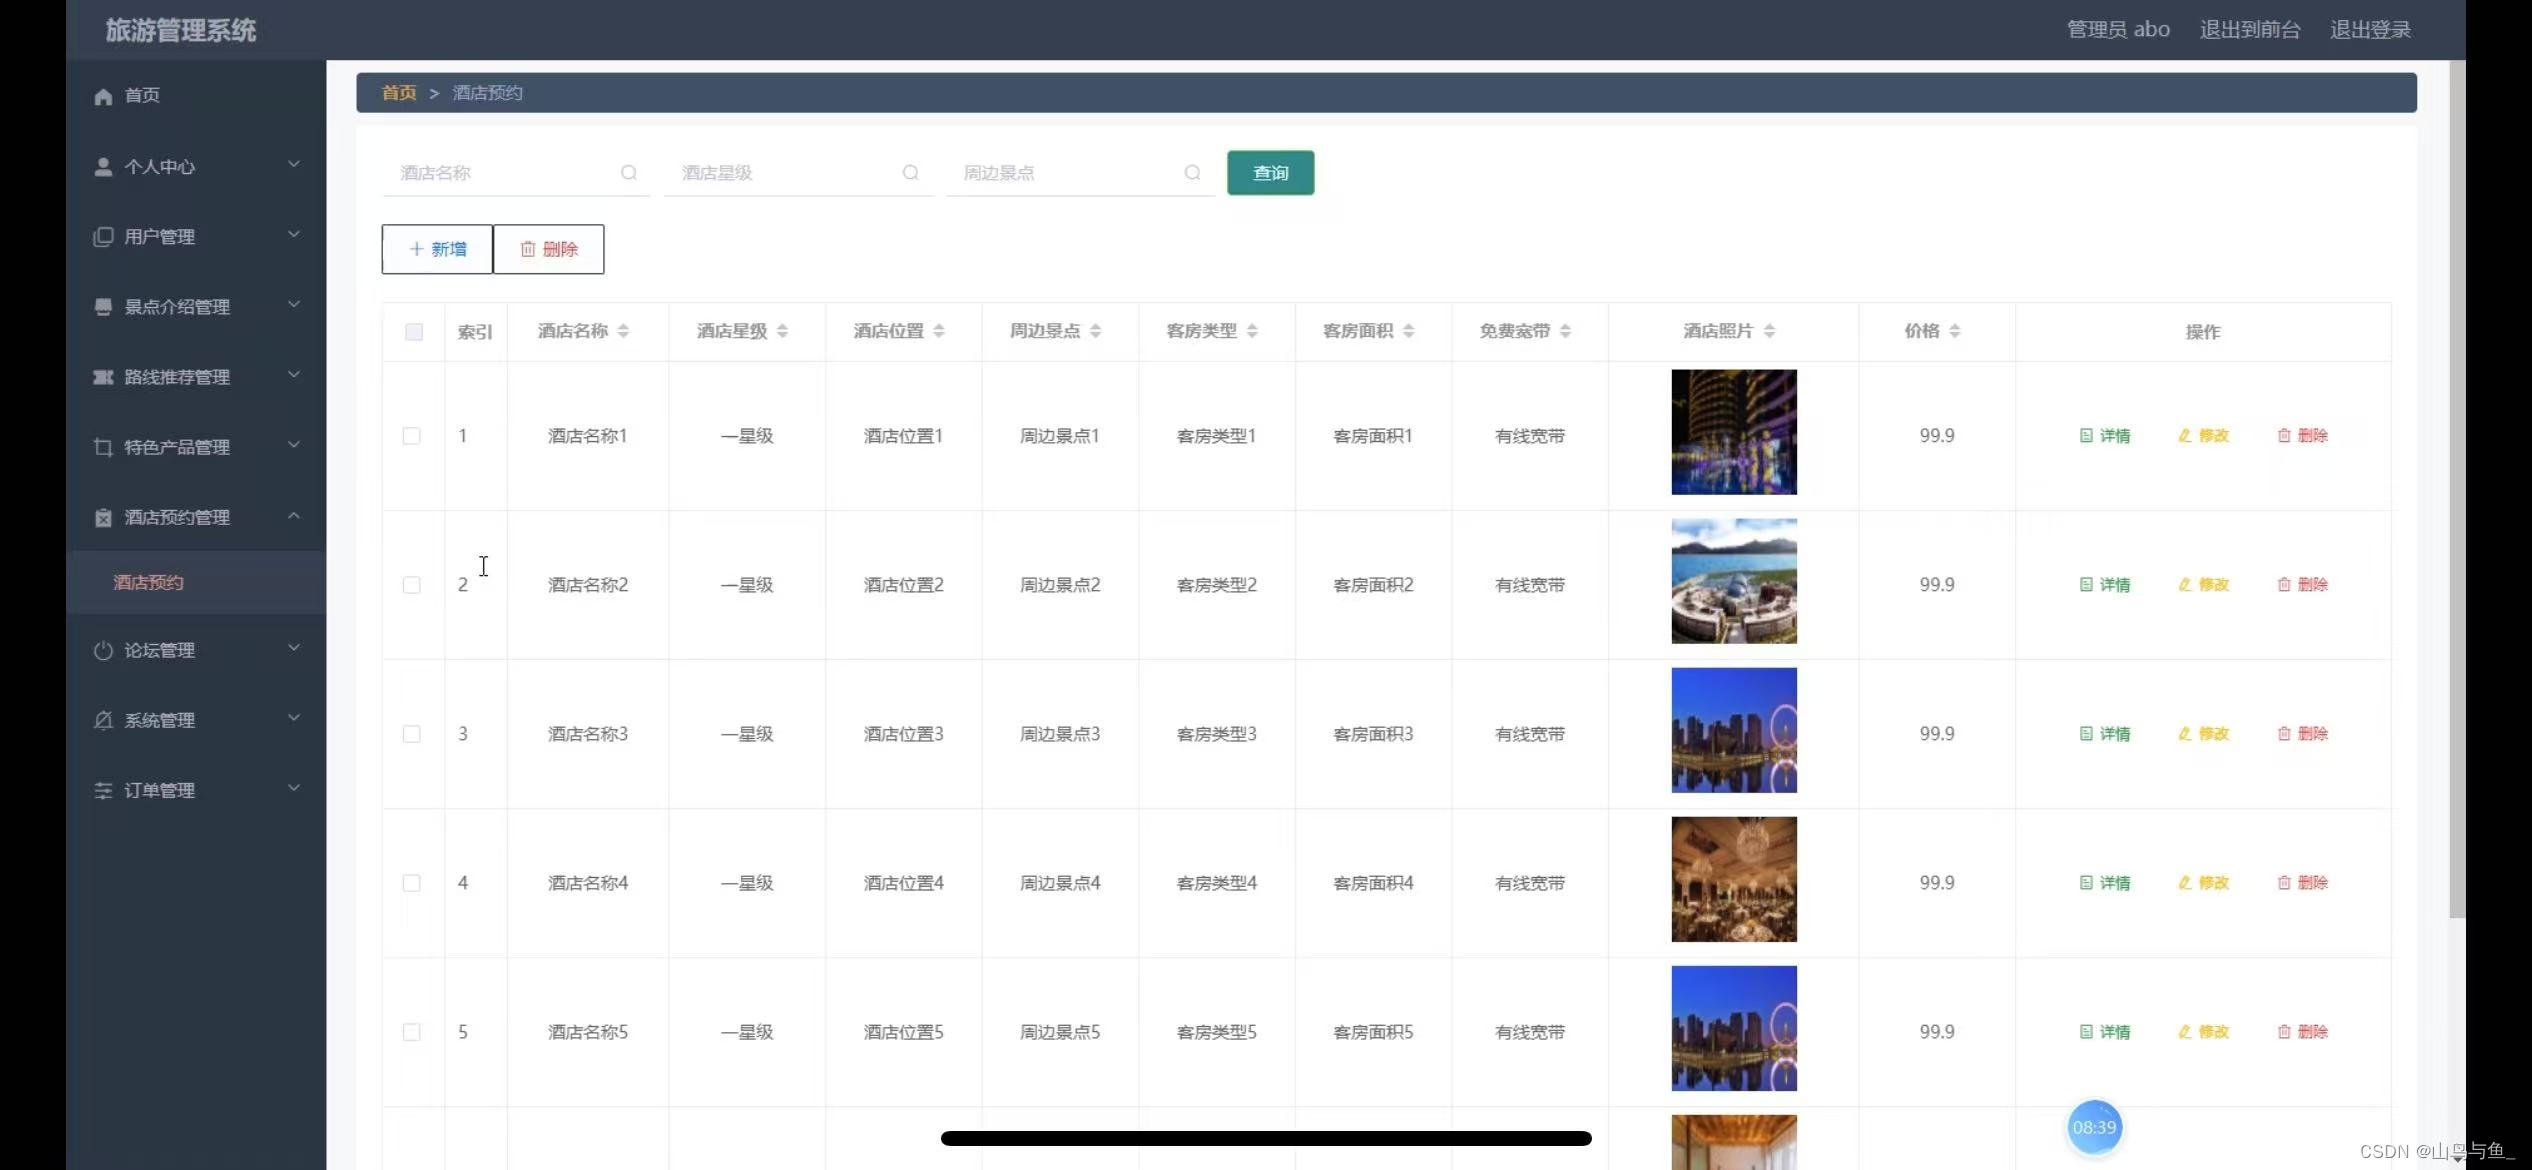Click 修改 edit icon for row 3

point(2185,734)
